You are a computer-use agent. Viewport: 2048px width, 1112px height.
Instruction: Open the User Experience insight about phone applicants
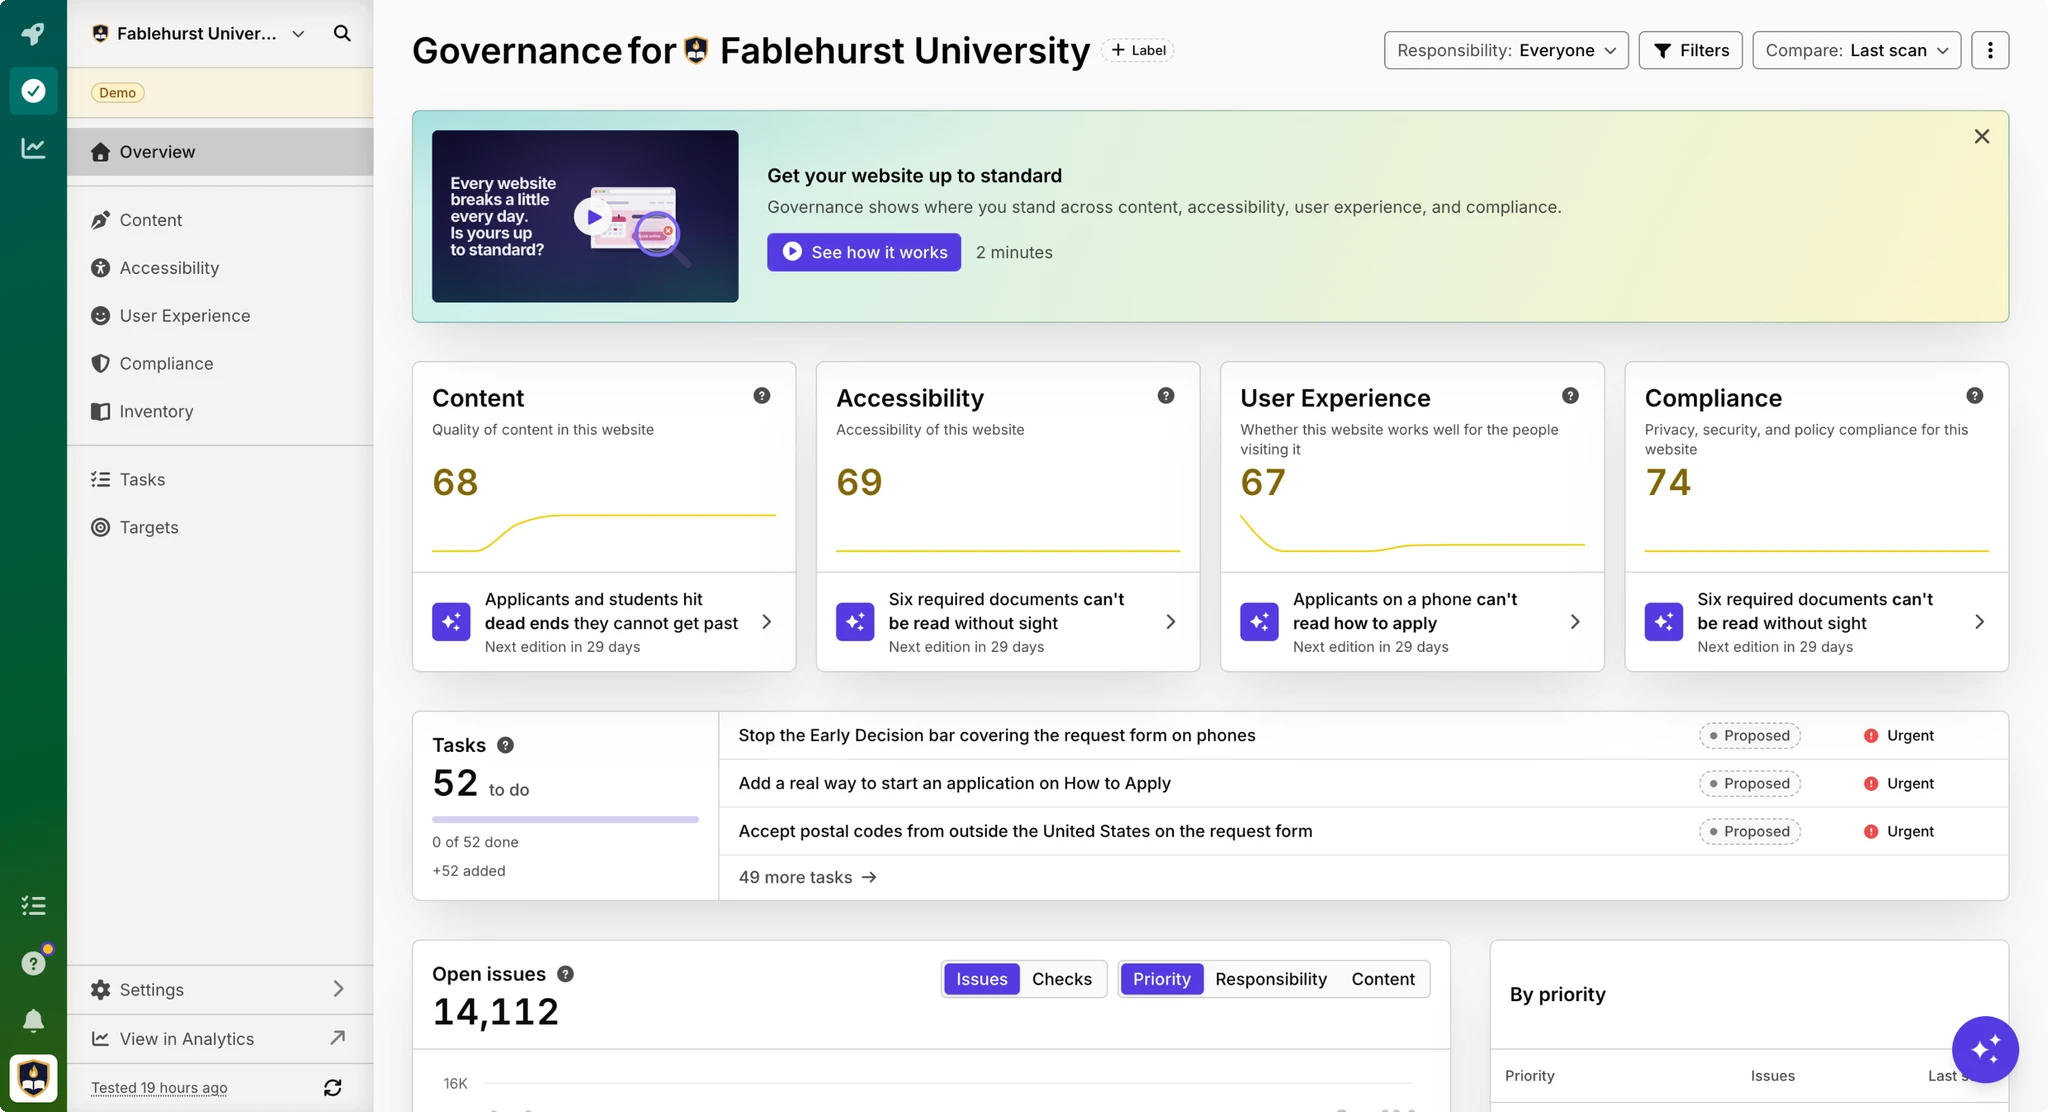[1412, 622]
